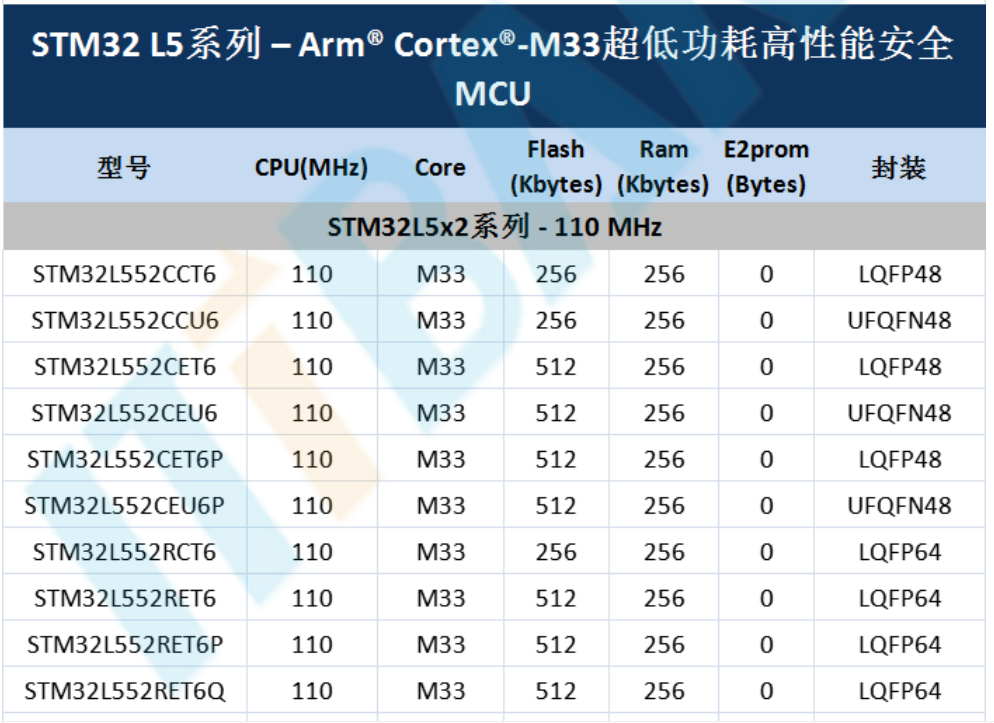Click the M33 core cell in STM32L552CCU6 row
This screenshot has width=994, height=723.
[441, 321]
